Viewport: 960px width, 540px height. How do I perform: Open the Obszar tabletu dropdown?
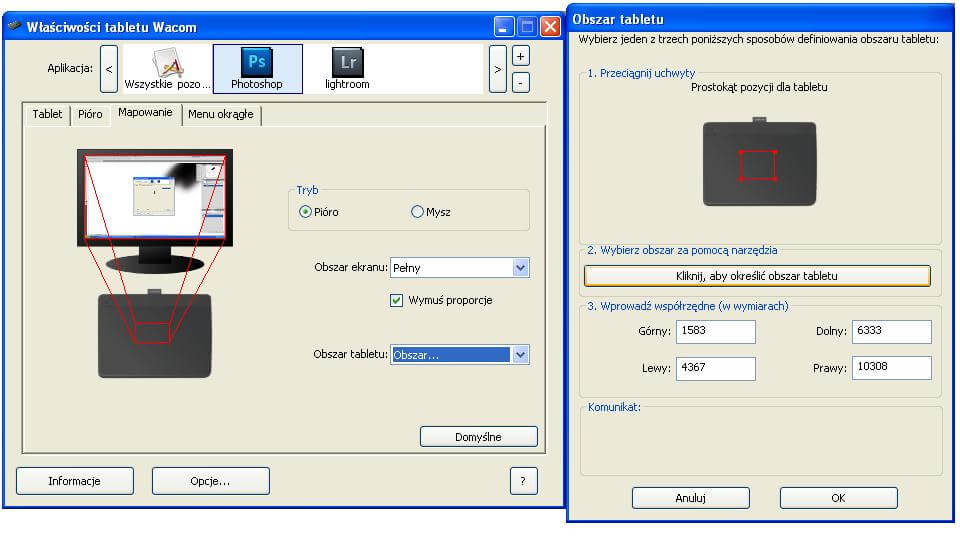pyautogui.click(x=460, y=354)
